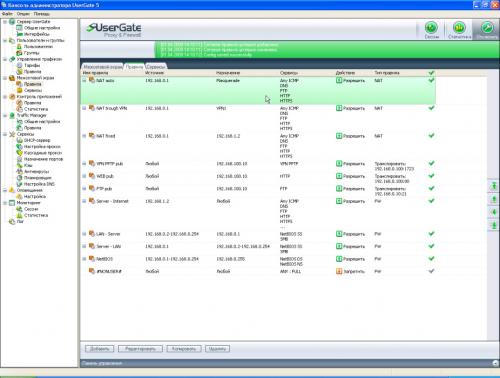The image size is (500, 378).
Task: Sort by Назначение column header
Action: pos(228,73)
